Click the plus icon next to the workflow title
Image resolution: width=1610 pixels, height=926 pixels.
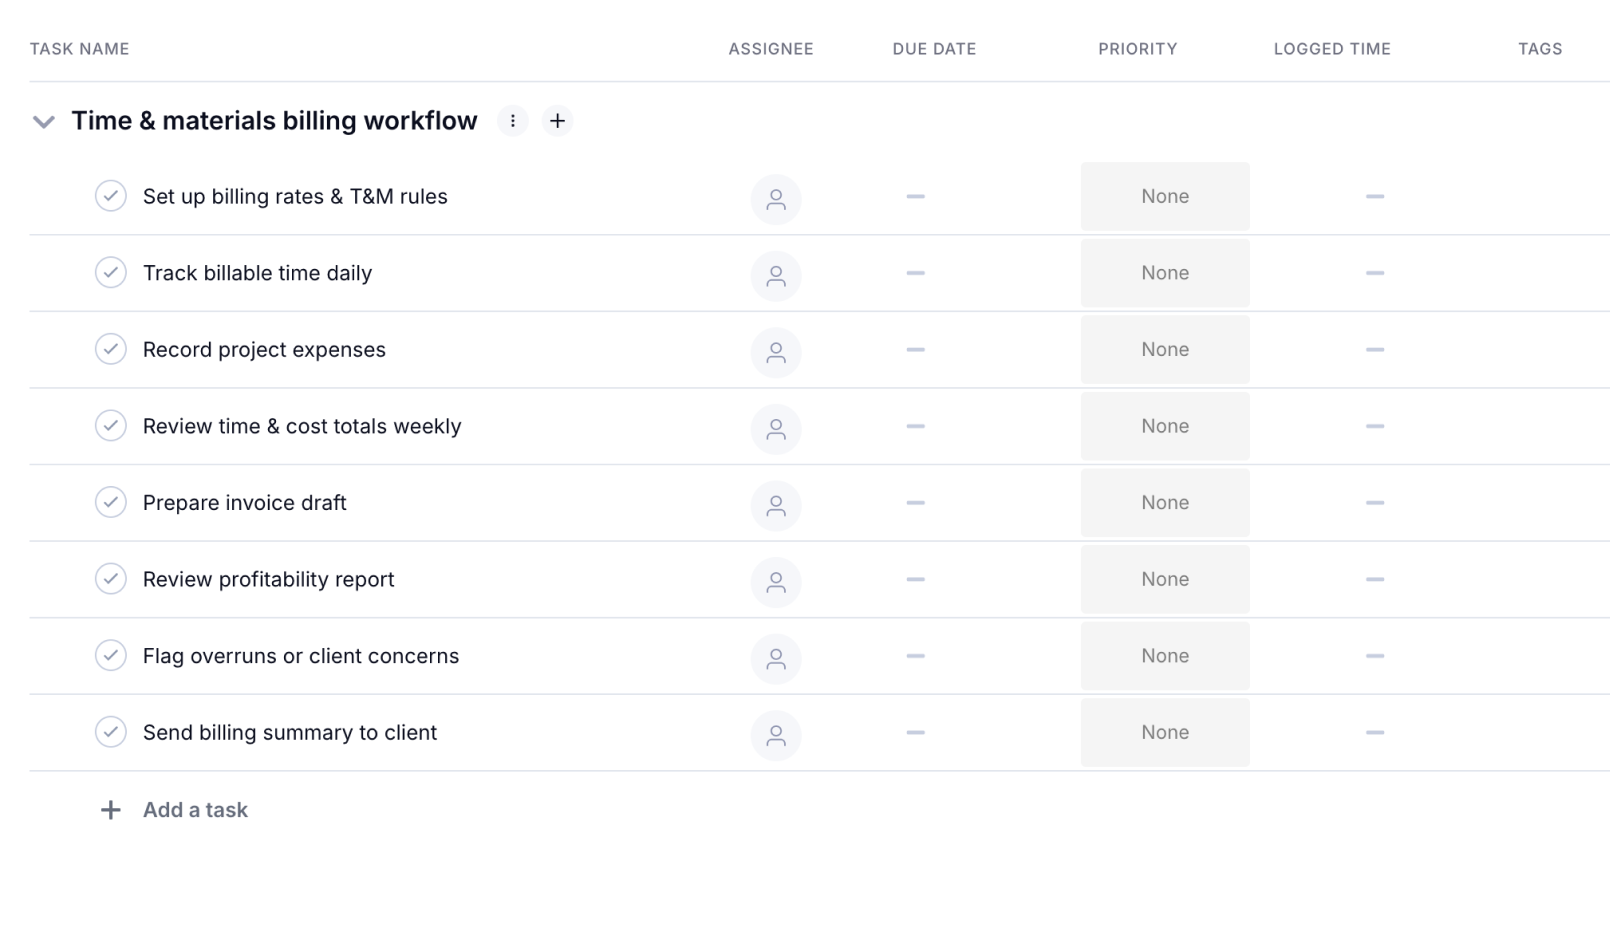pyautogui.click(x=557, y=121)
